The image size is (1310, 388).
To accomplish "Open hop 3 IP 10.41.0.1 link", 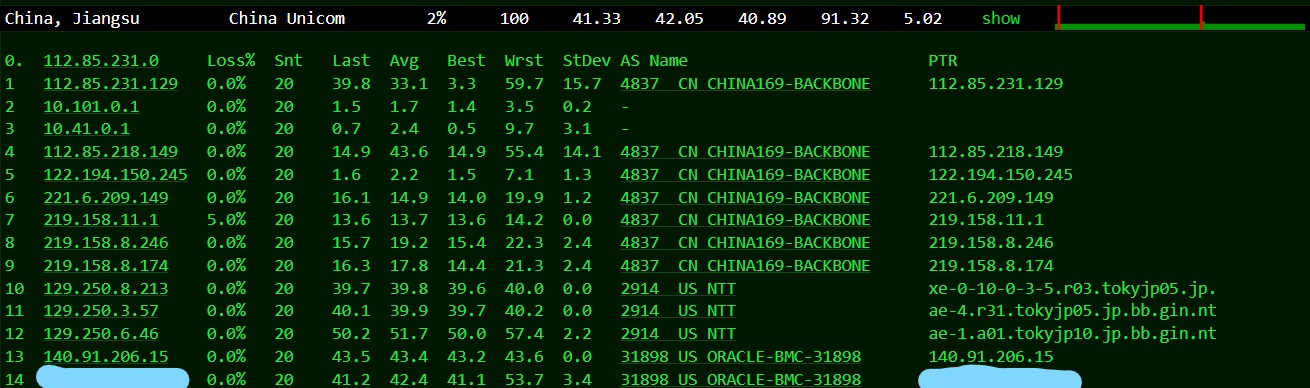I will (87, 128).
